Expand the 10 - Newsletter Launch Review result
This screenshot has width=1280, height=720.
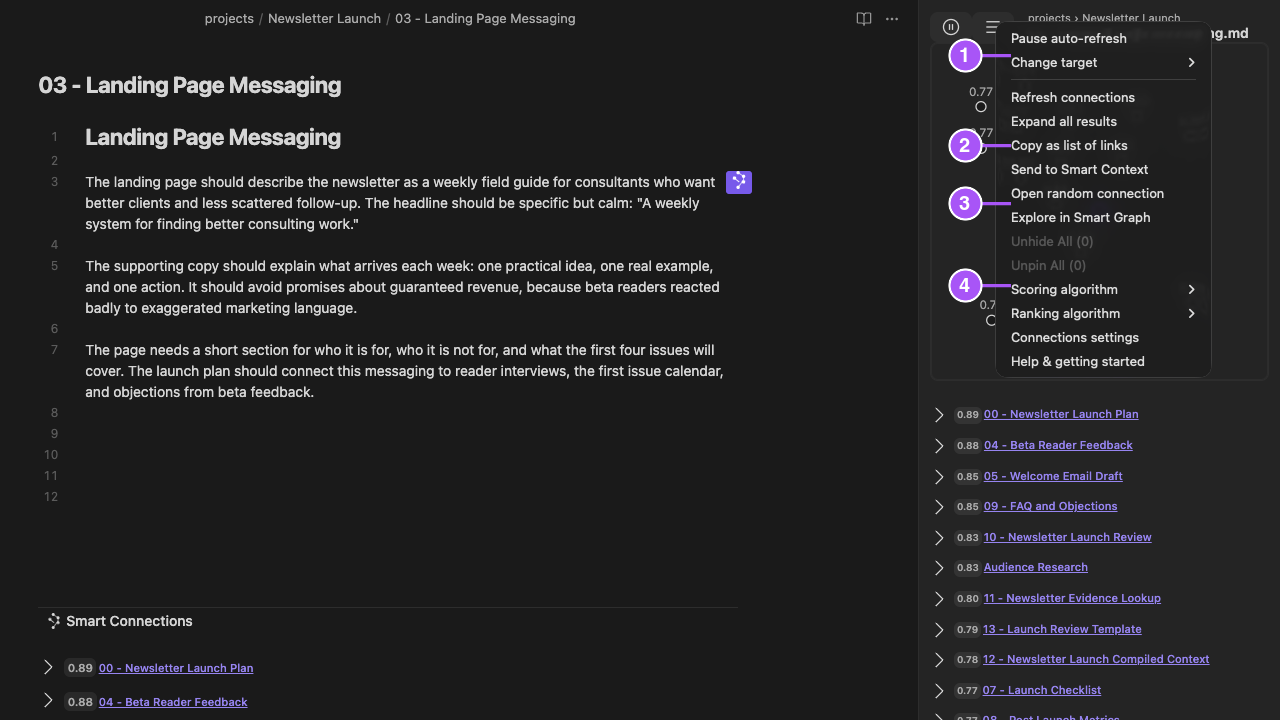pos(939,537)
